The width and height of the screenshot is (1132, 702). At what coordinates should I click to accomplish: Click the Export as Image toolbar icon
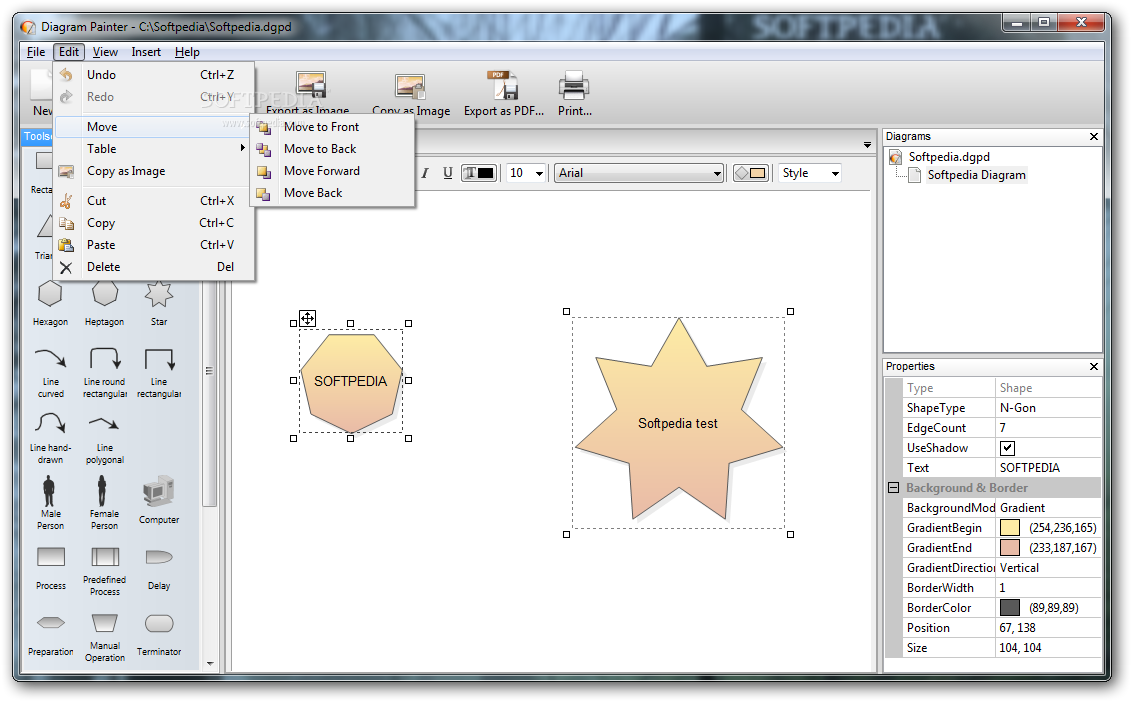pyautogui.click(x=311, y=86)
